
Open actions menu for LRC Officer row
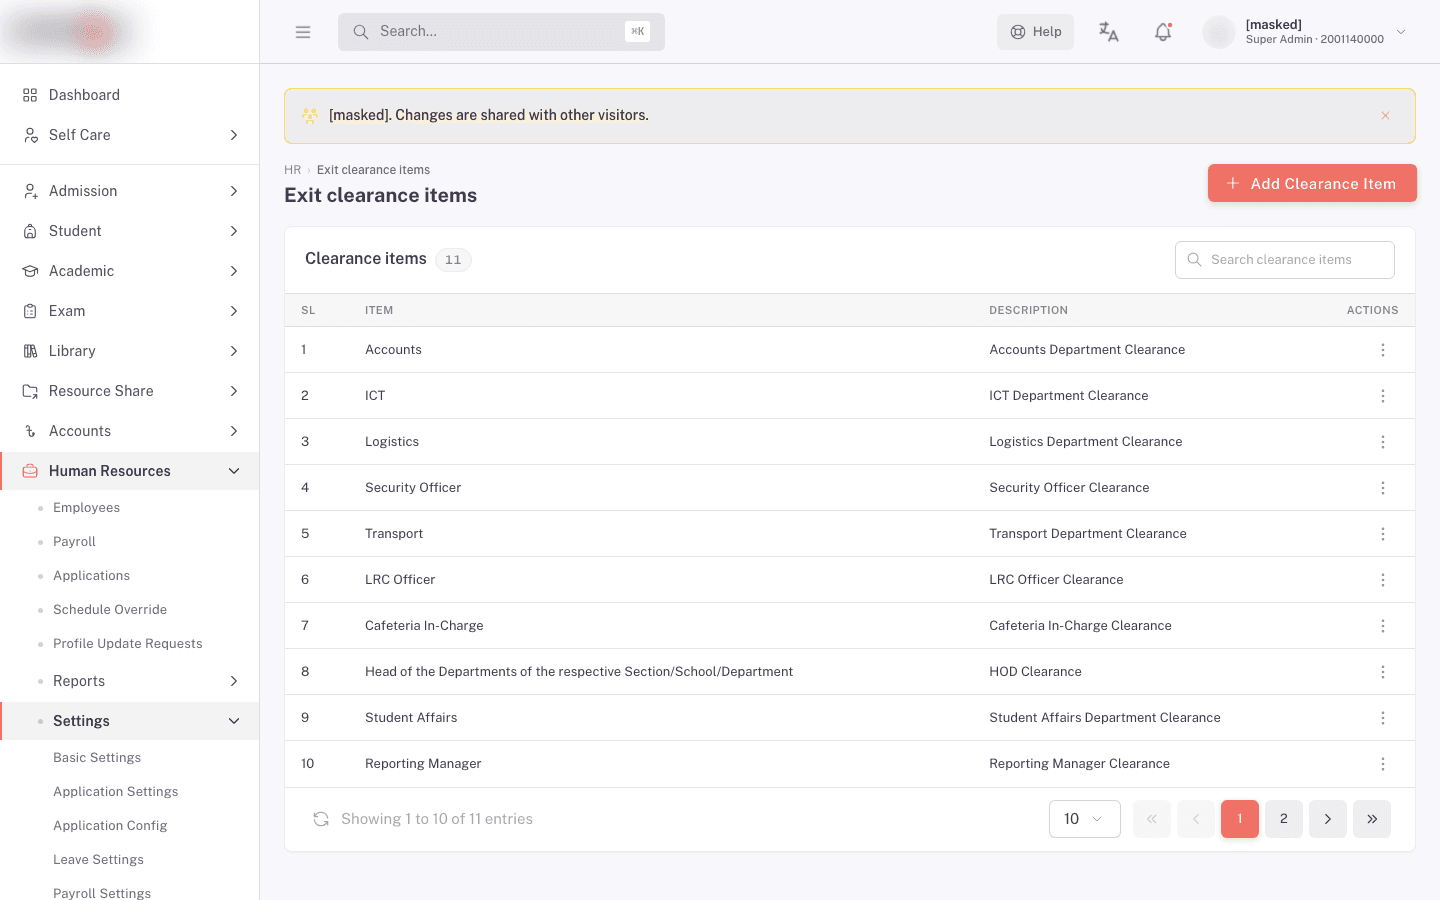pyautogui.click(x=1383, y=580)
